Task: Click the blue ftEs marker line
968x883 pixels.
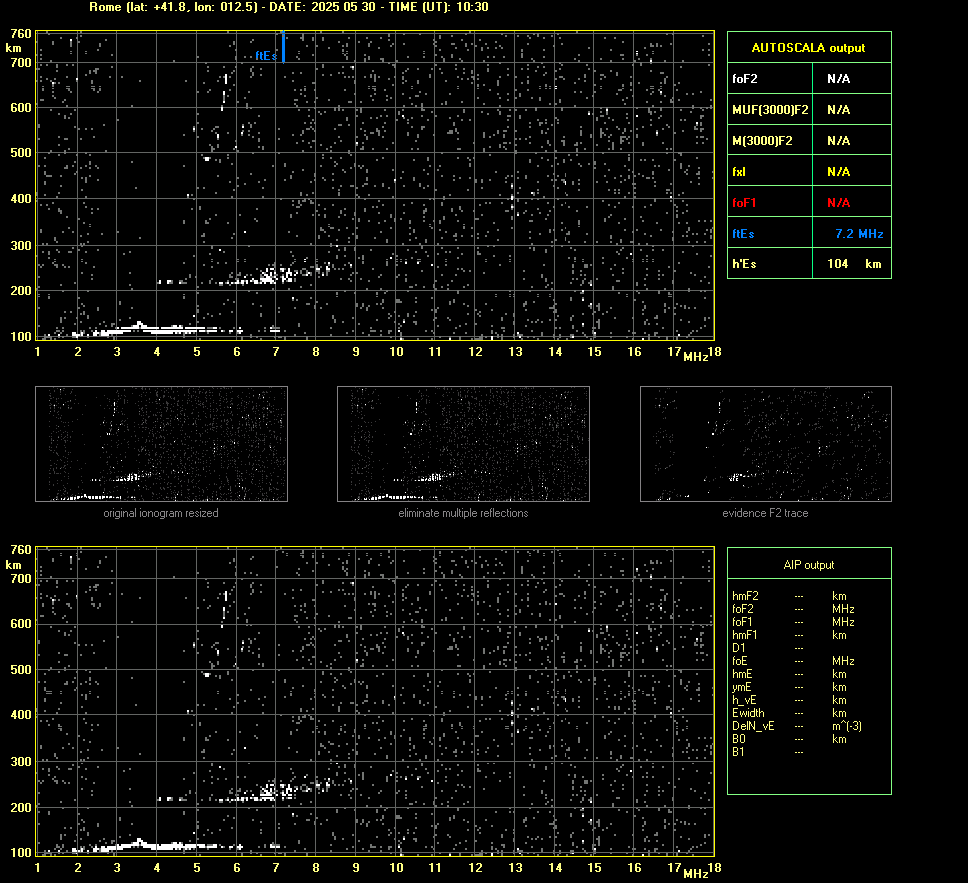Action: coord(283,47)
